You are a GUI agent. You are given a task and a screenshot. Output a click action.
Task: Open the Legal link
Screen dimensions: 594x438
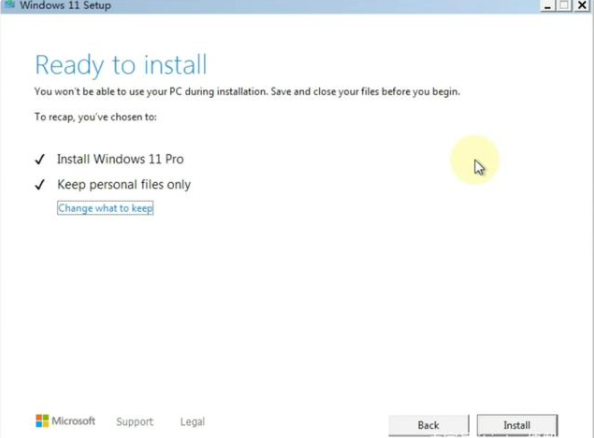192,422
